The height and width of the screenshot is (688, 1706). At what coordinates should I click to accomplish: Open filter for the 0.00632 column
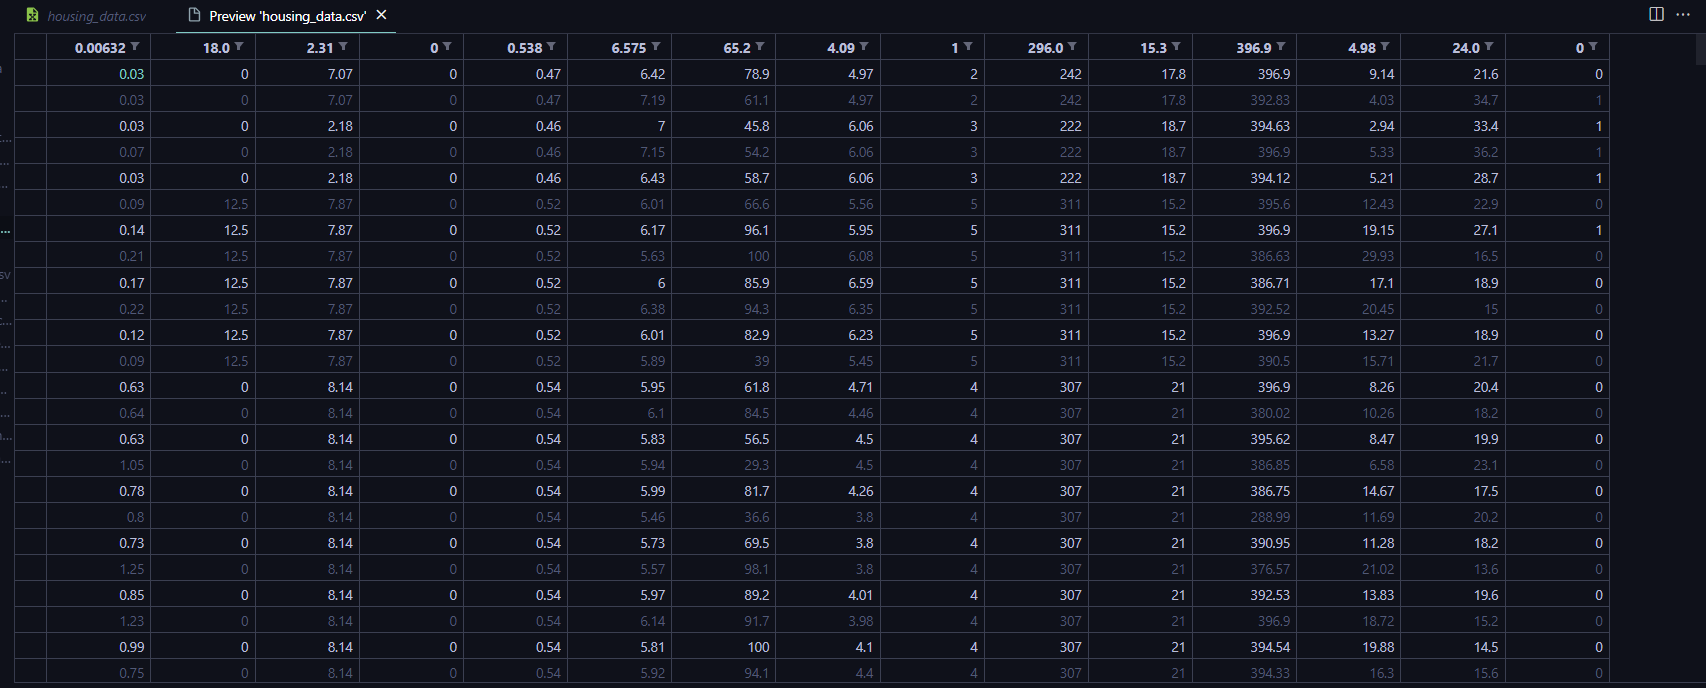coord(135,47)
